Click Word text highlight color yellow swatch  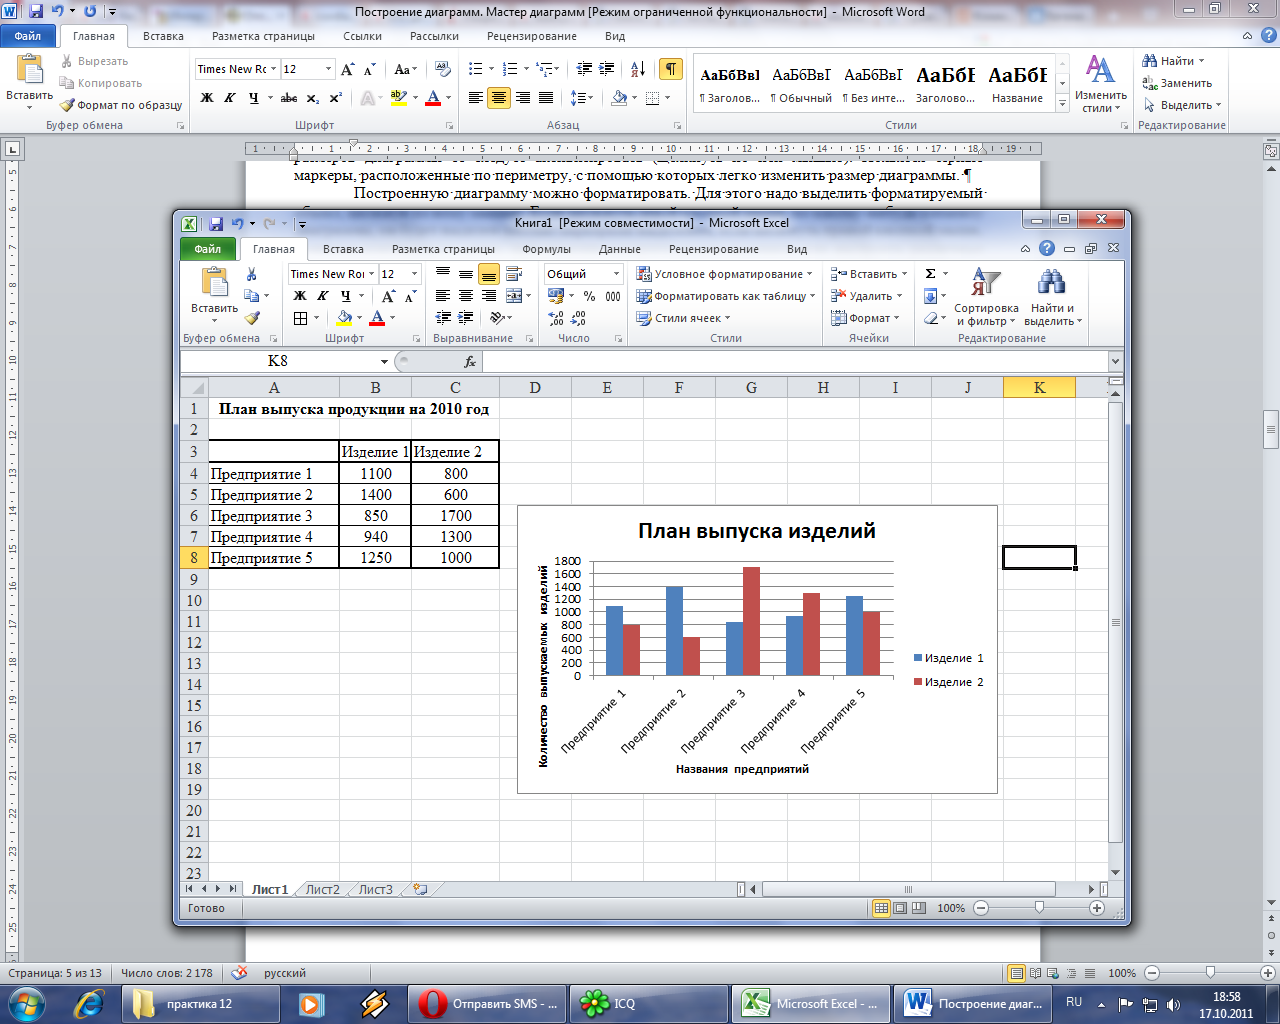coord(399,98)
